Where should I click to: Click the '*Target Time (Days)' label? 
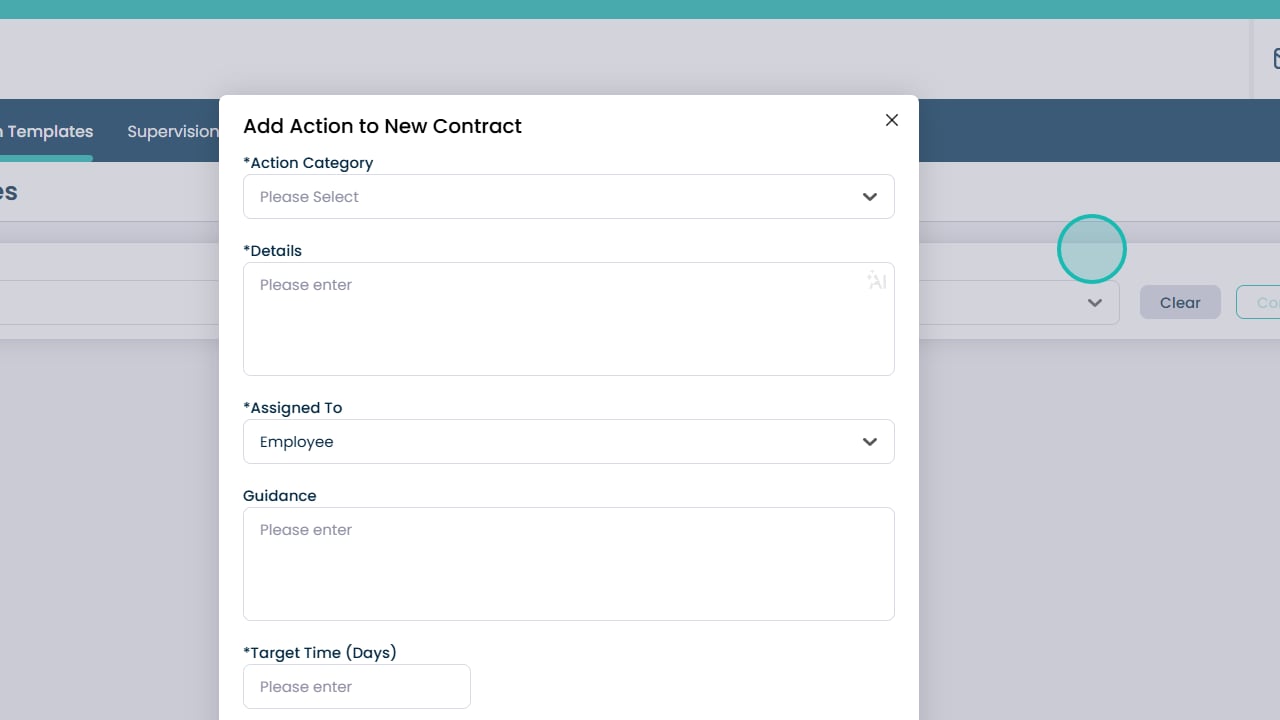click(320, 653)
